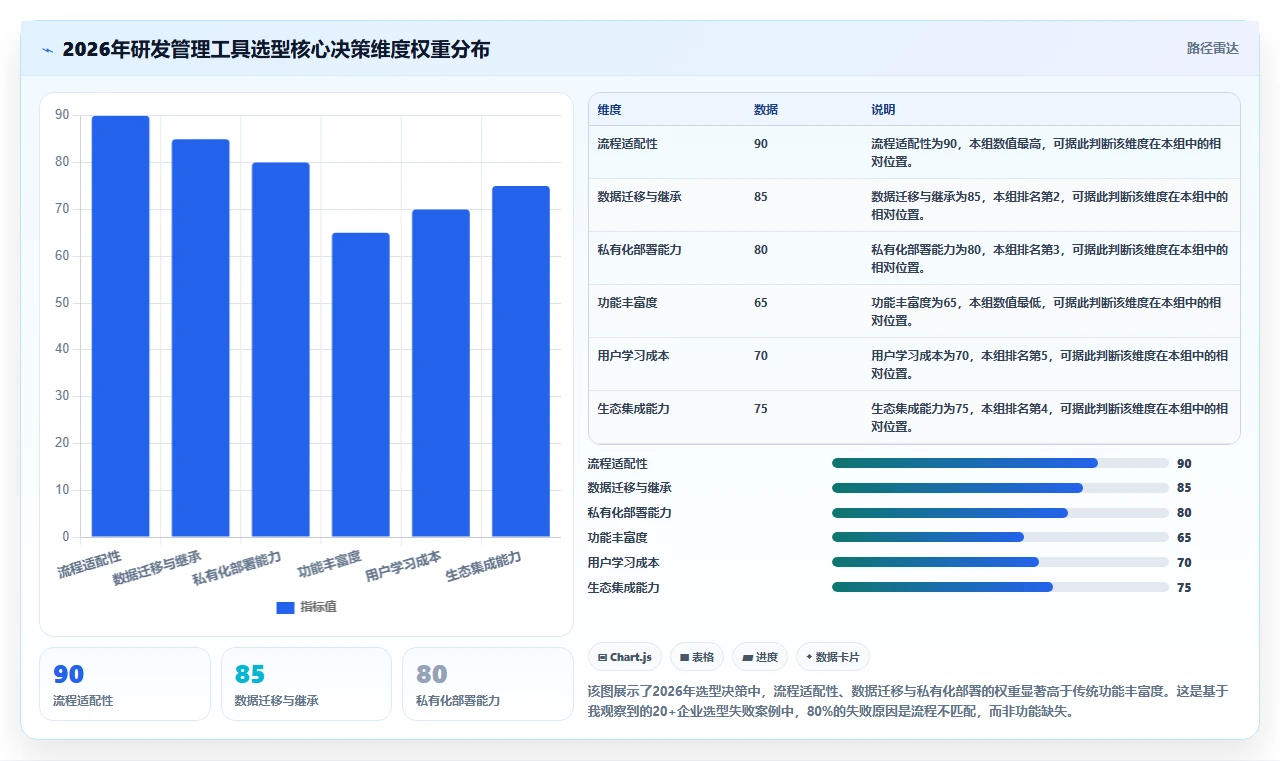1280x761 pixels.
Task: Toggle the 指标值 legend label
Action: [x=318, y=608]
